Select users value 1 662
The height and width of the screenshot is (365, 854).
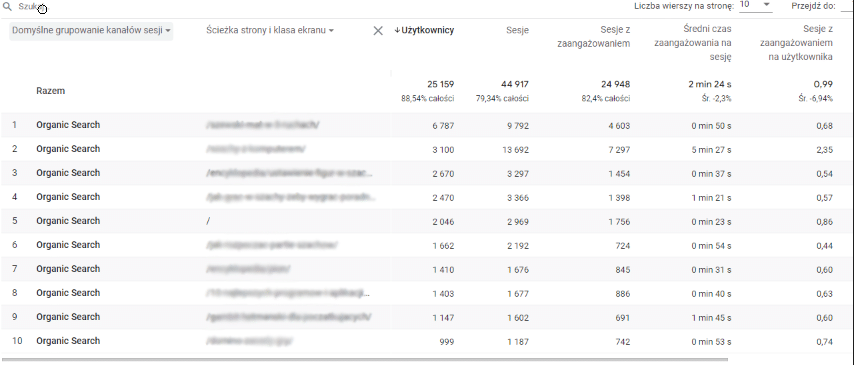pos(443,246)
